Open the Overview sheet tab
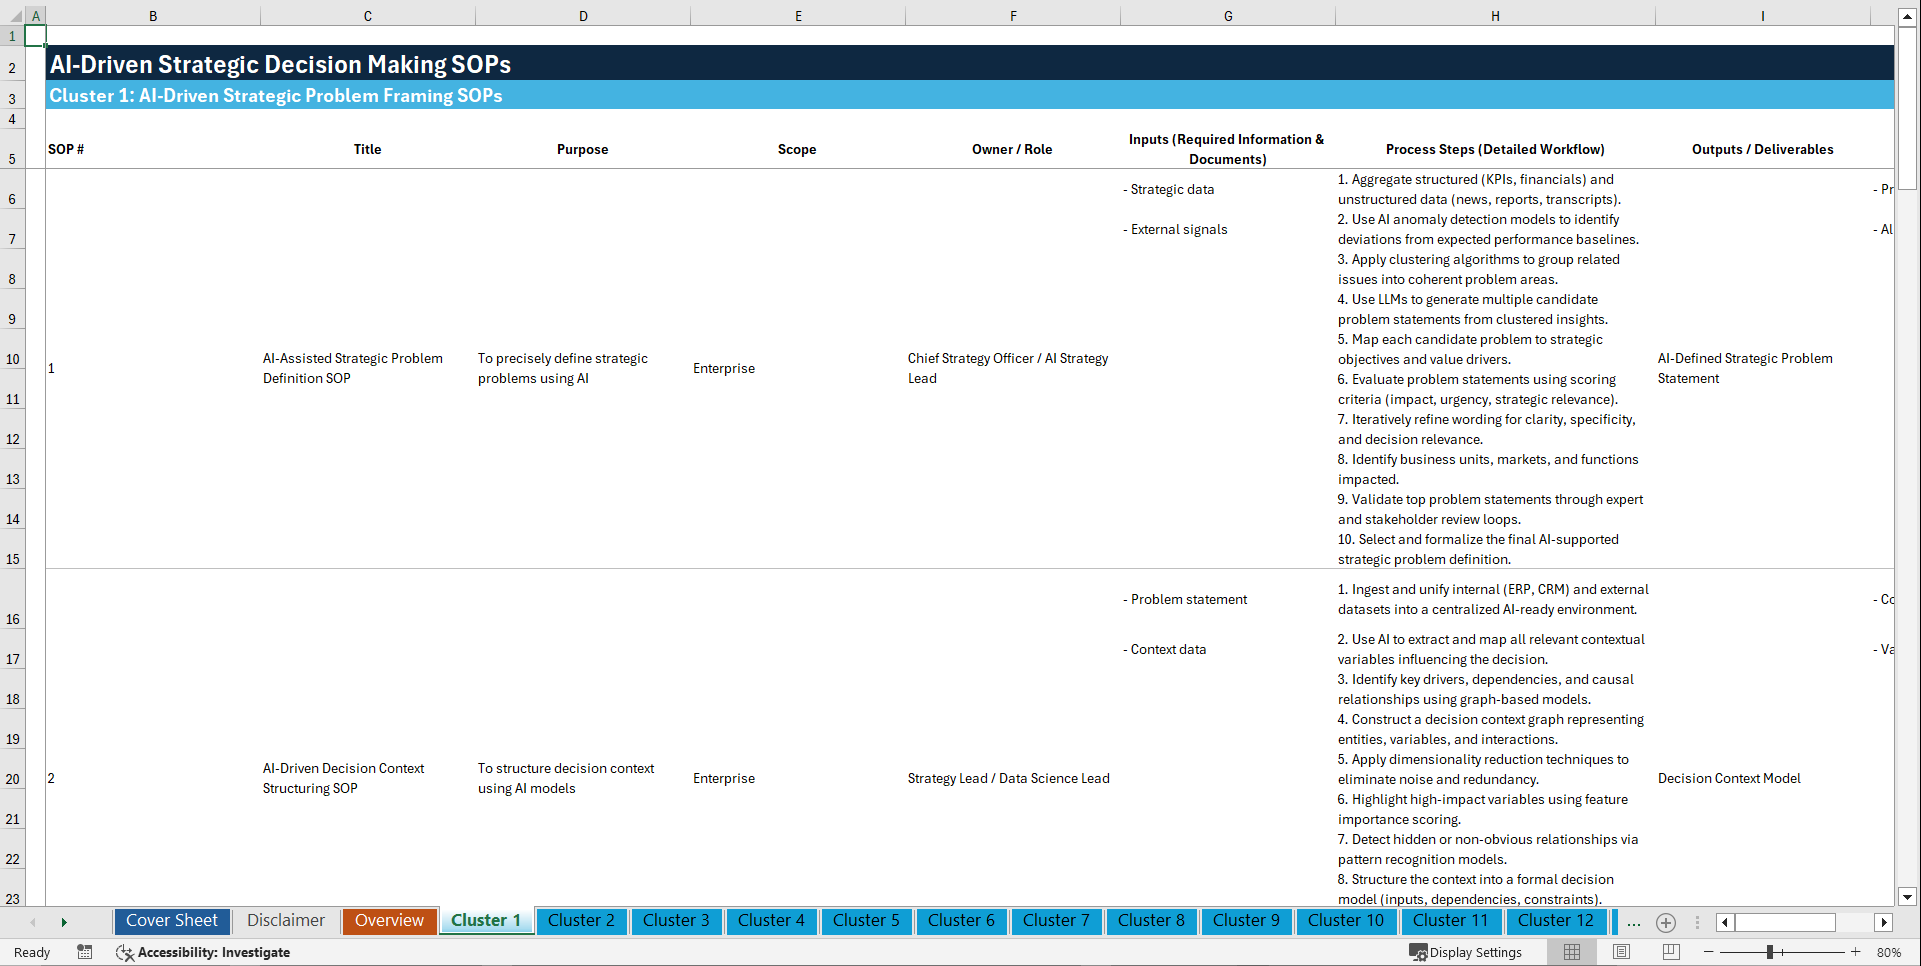 389,921
